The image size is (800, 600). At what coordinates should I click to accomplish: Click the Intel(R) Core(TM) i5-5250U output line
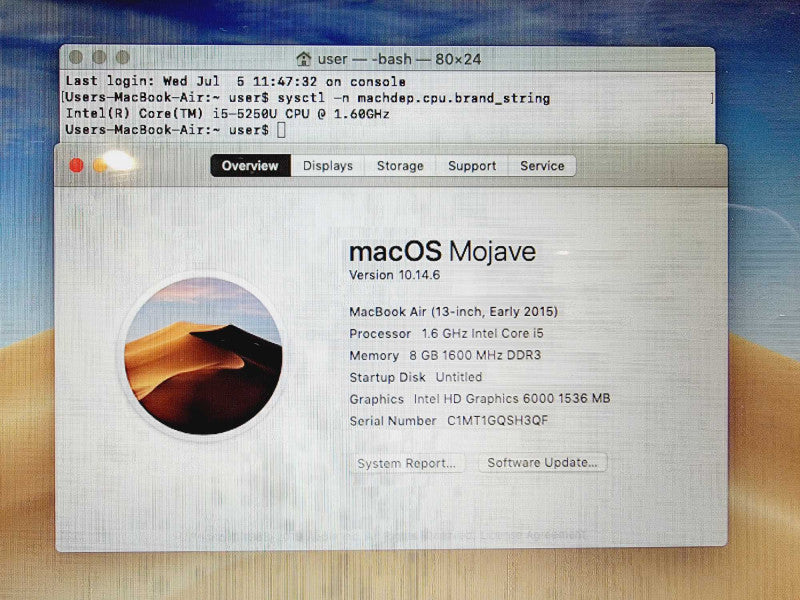click(228, 114)
